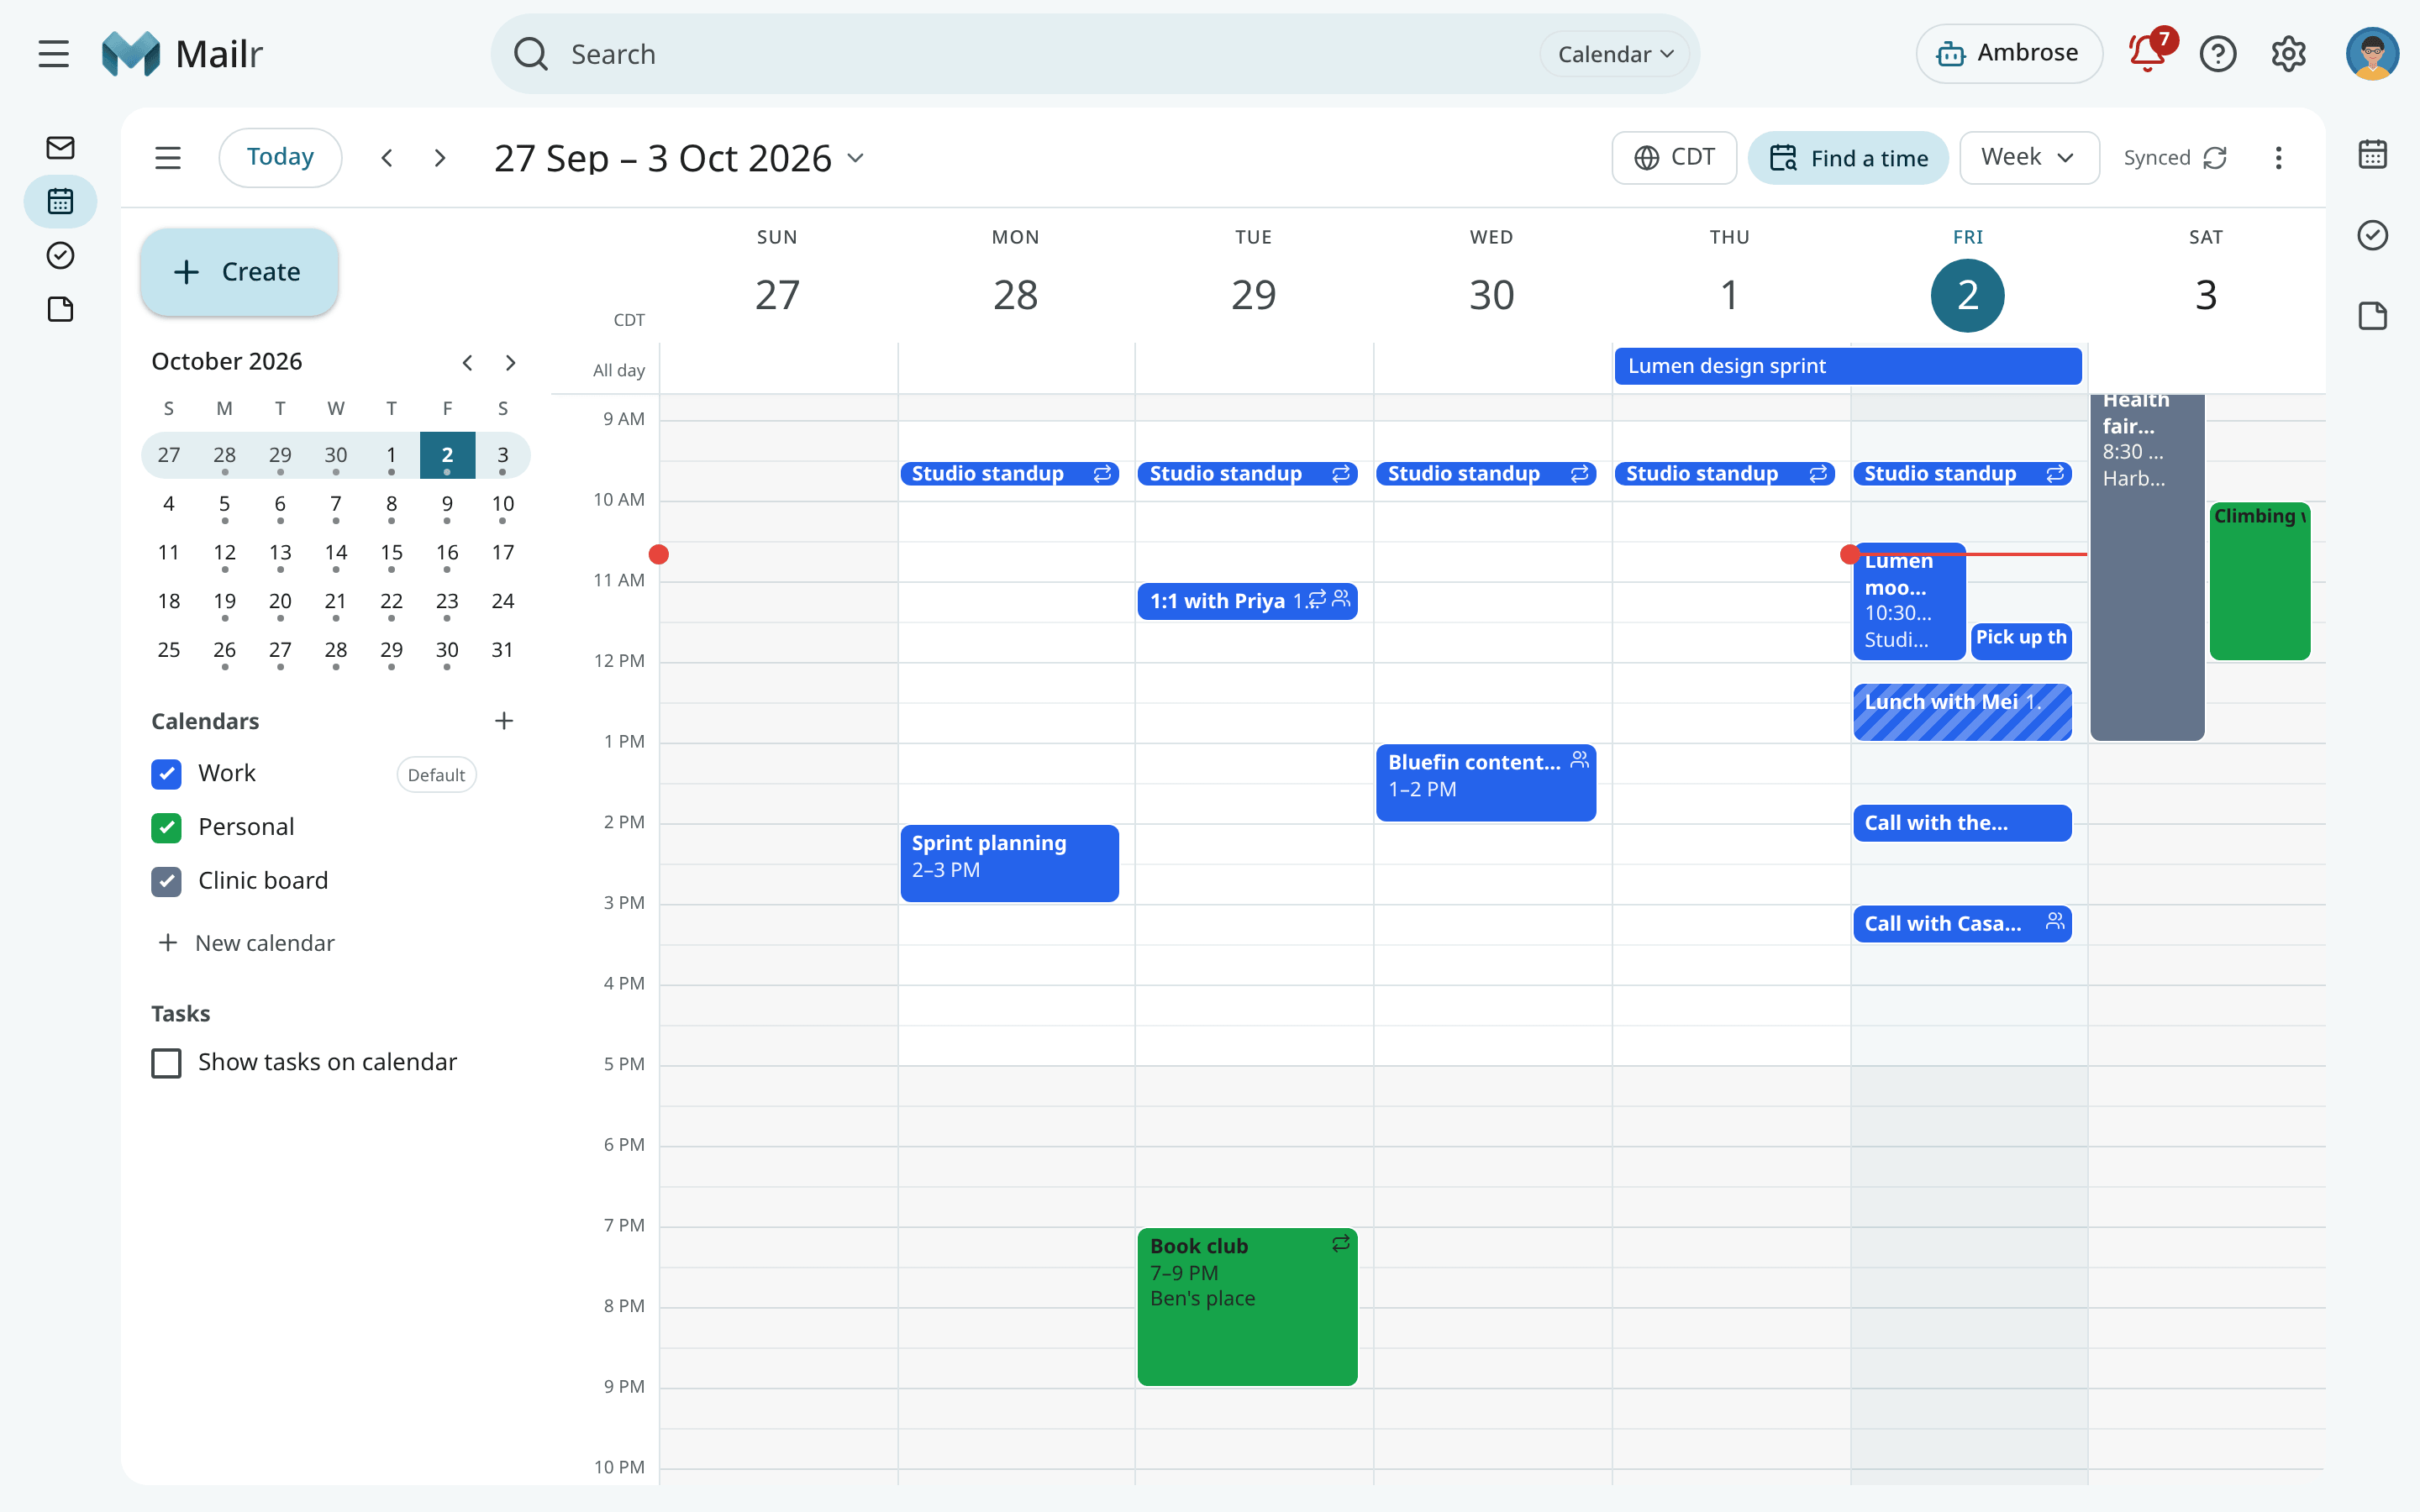Image resolution: width=2420 pixels, height=1512 pixels.
Task: Open the Bluefin content event on Wednesday
Action: click(1485, 783)
